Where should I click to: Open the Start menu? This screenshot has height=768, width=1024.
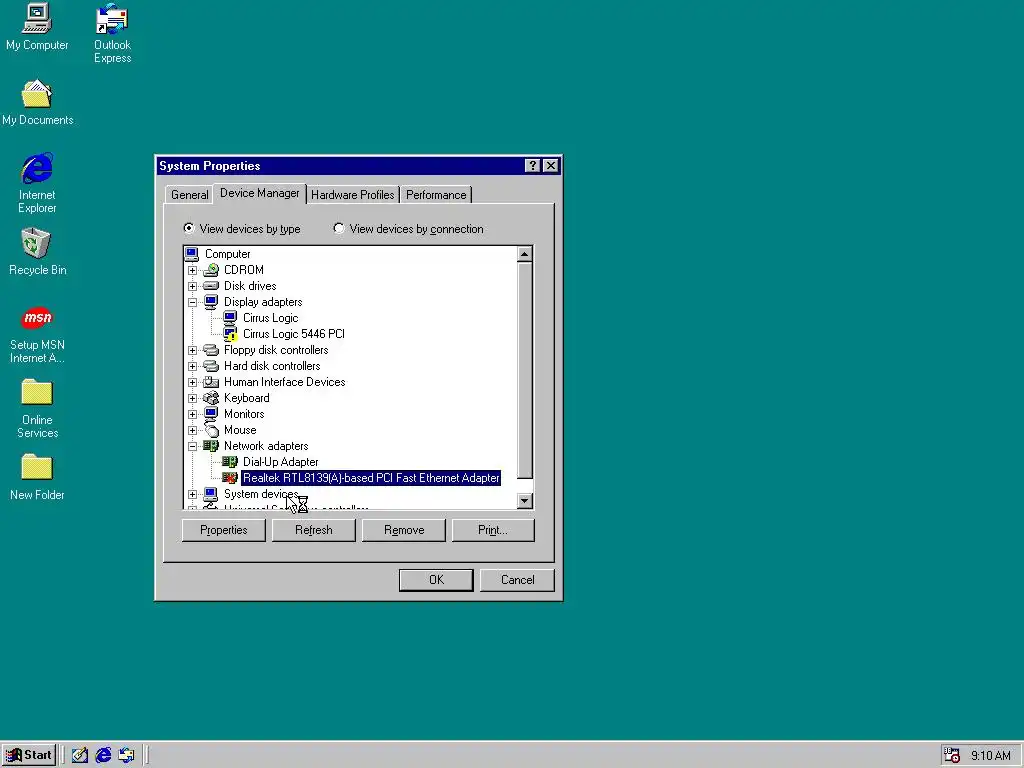[x=29, y=755]
